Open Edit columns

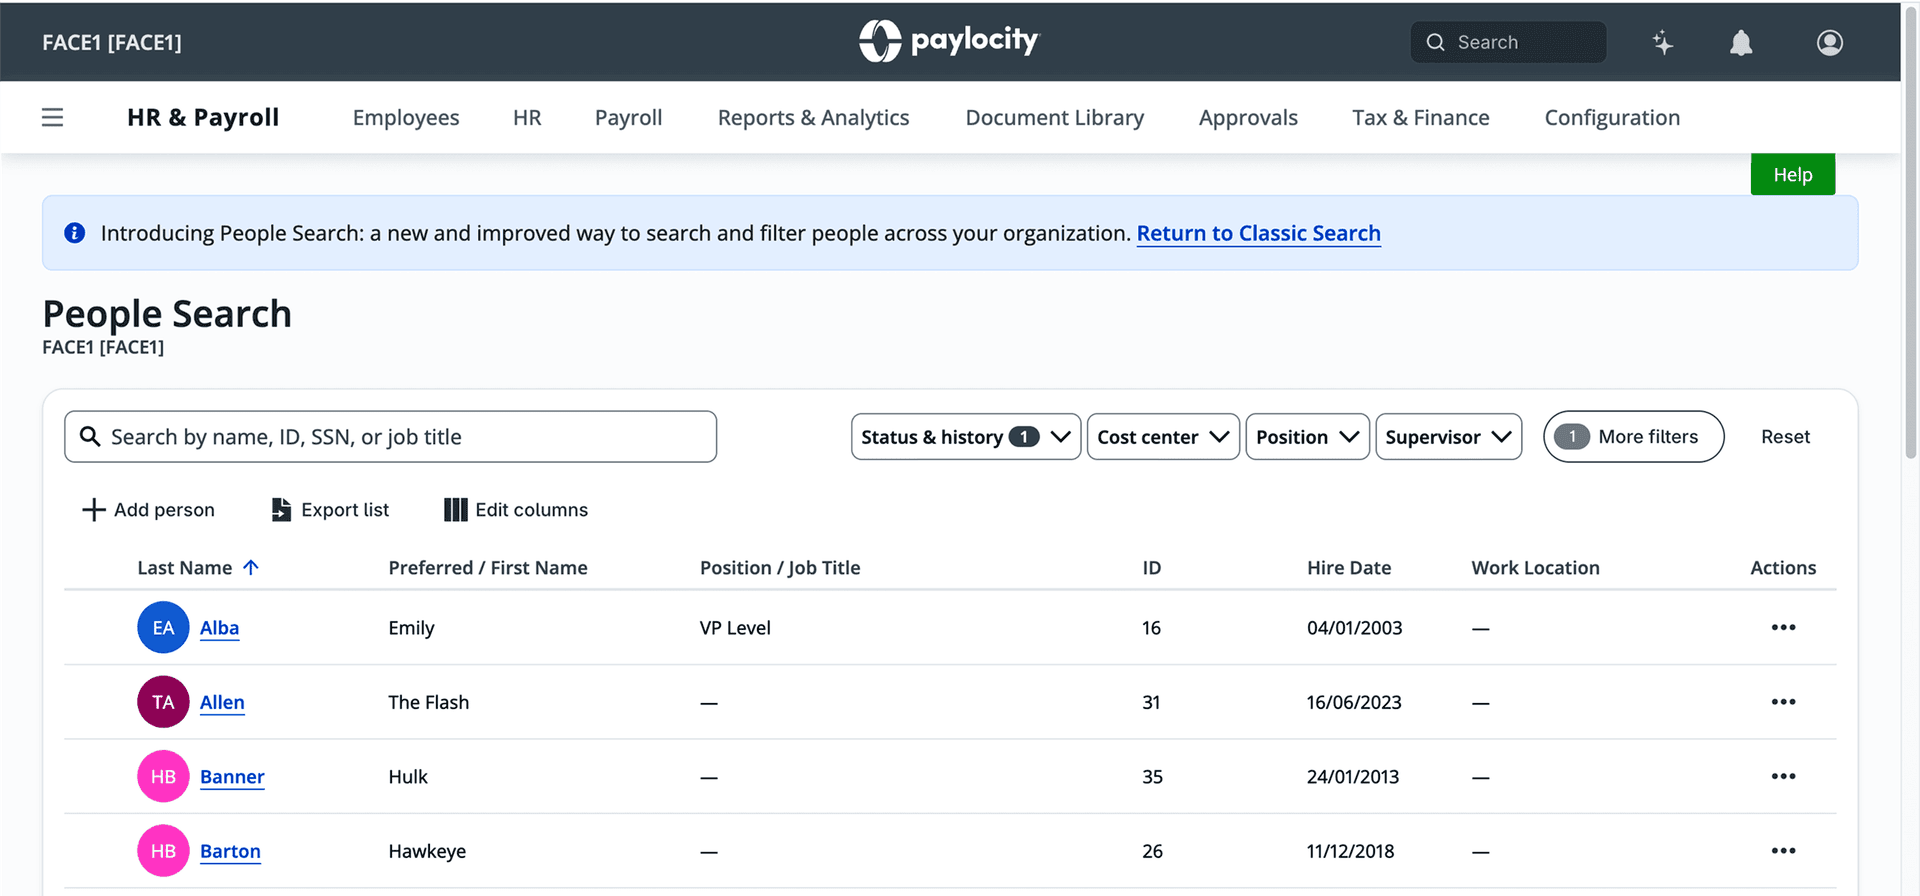[x=516, y=510]
